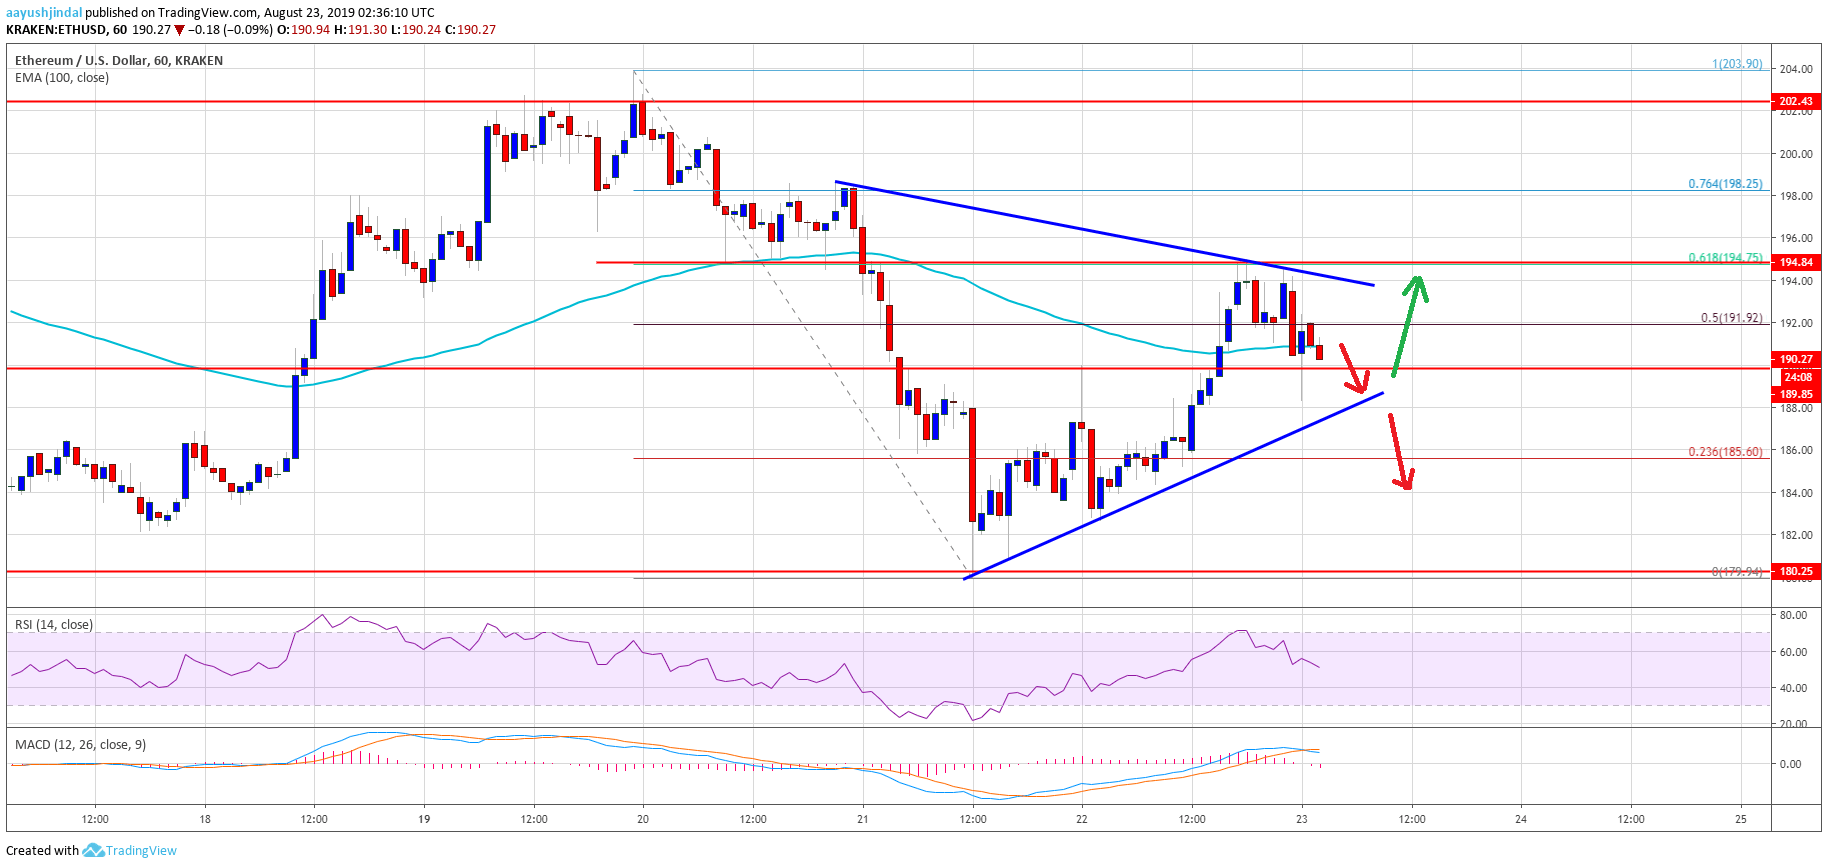Select the 1(203.90) Fibonacci level label

point(1737,64)
